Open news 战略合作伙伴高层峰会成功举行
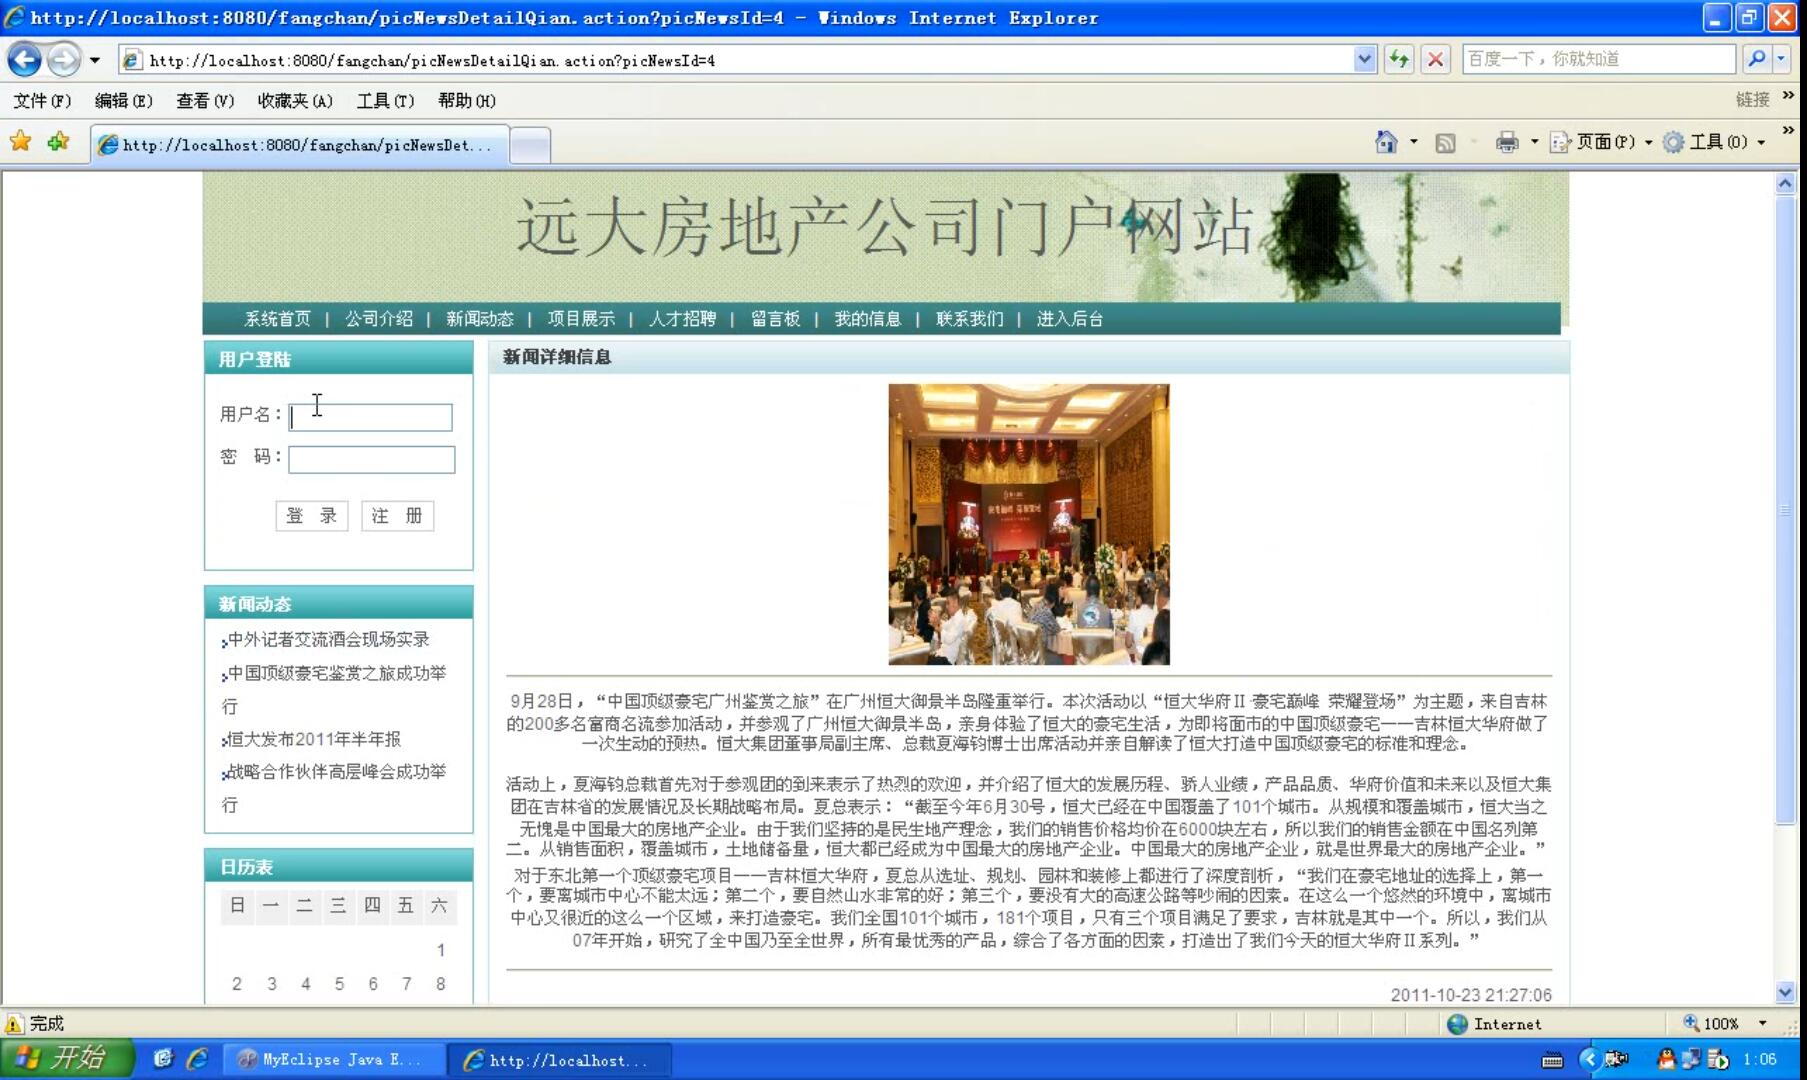 (x=333, y=788)
